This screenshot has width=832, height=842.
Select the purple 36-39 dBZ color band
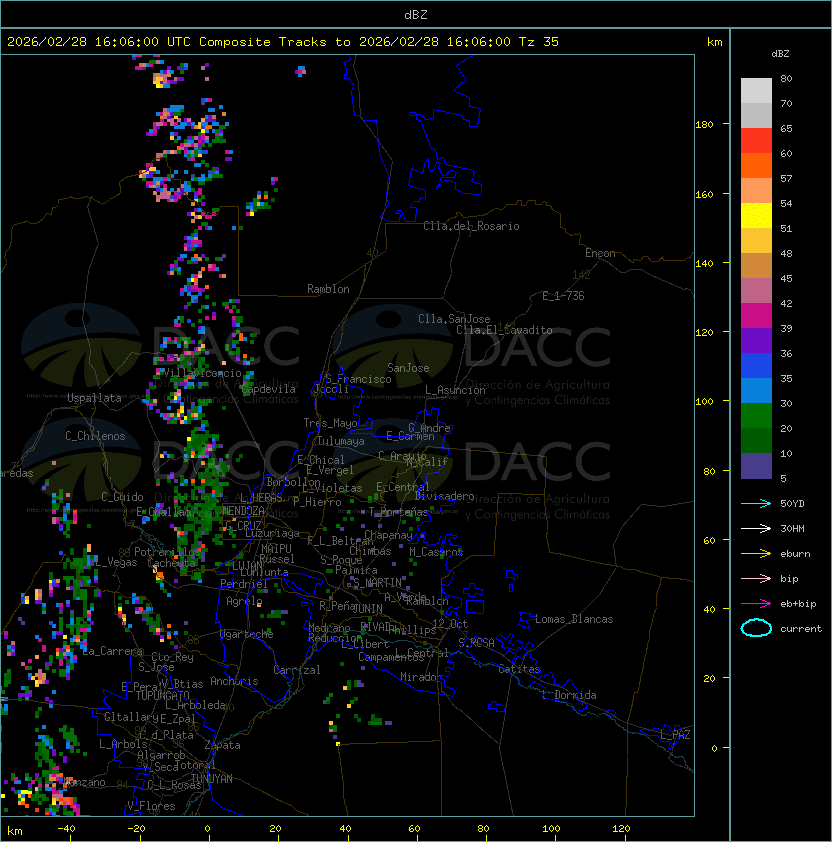(756, 340)
